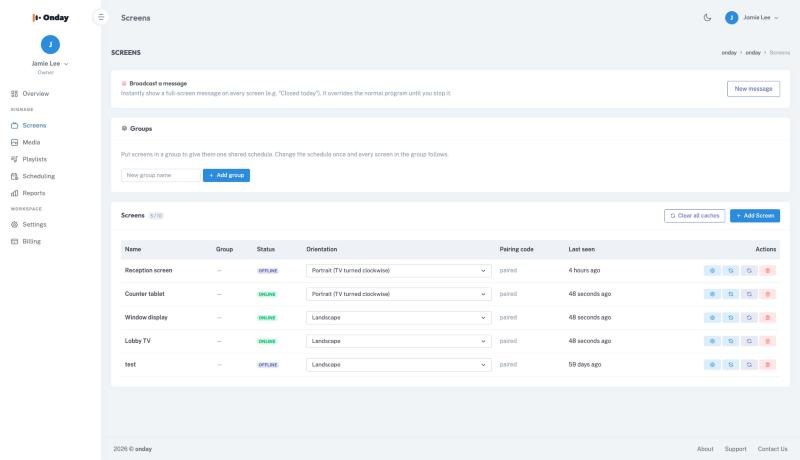
Task: Click Add Screen button
Action: [x=755, y=216]
